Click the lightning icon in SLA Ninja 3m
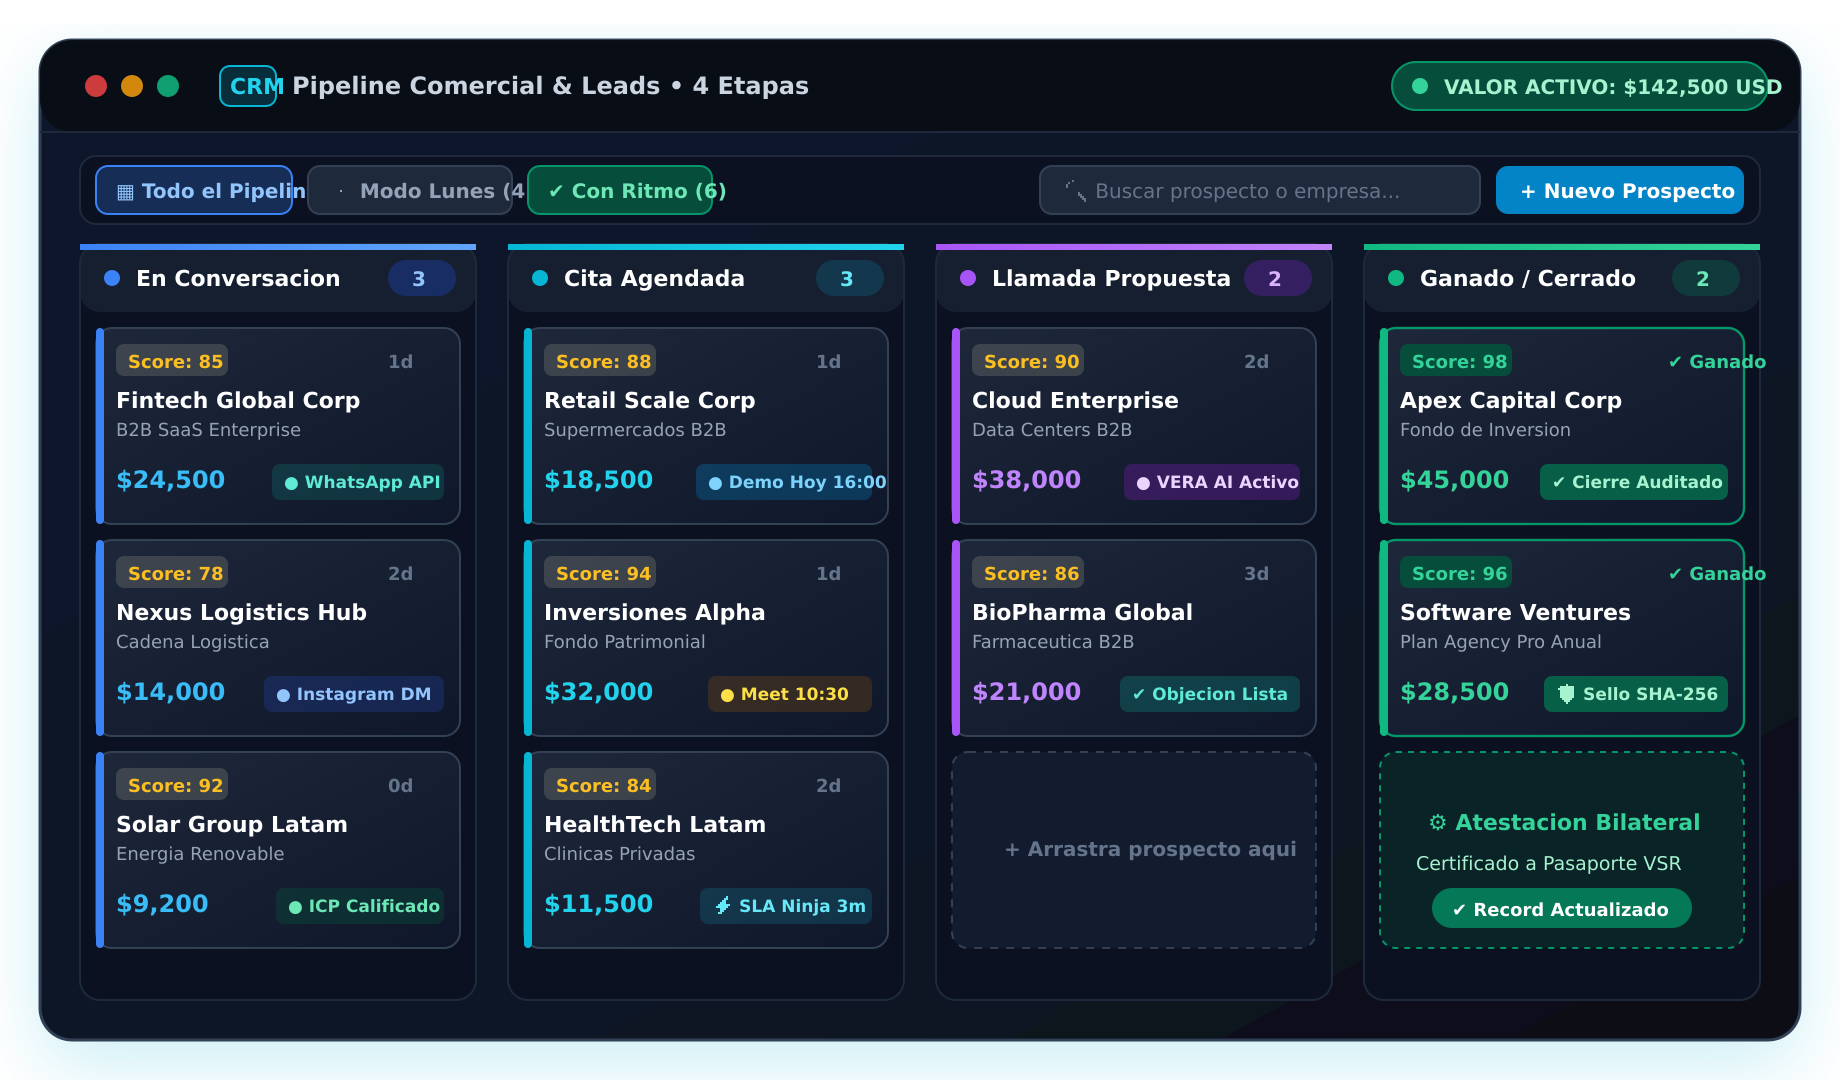 723,906
